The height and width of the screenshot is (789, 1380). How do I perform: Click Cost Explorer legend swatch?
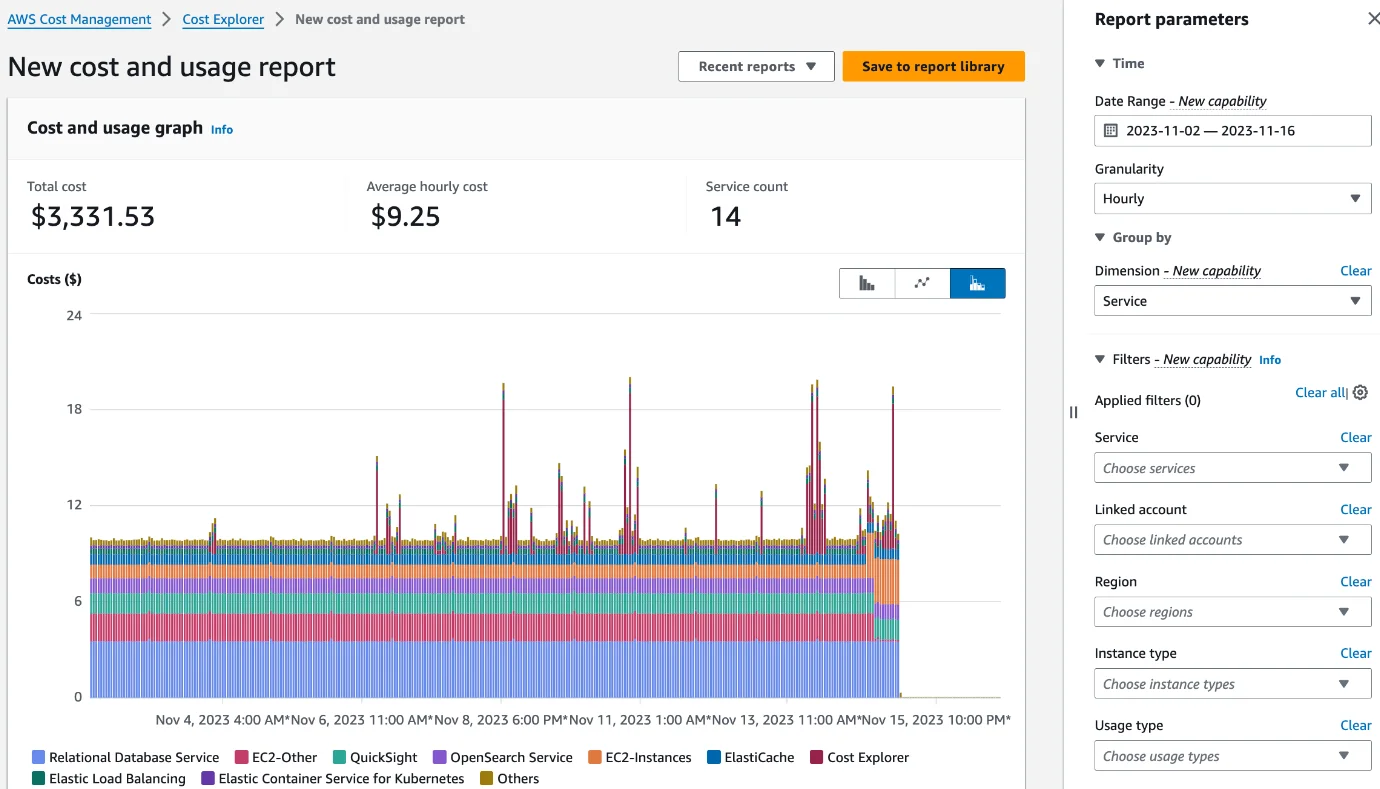(x=817, y=758)
